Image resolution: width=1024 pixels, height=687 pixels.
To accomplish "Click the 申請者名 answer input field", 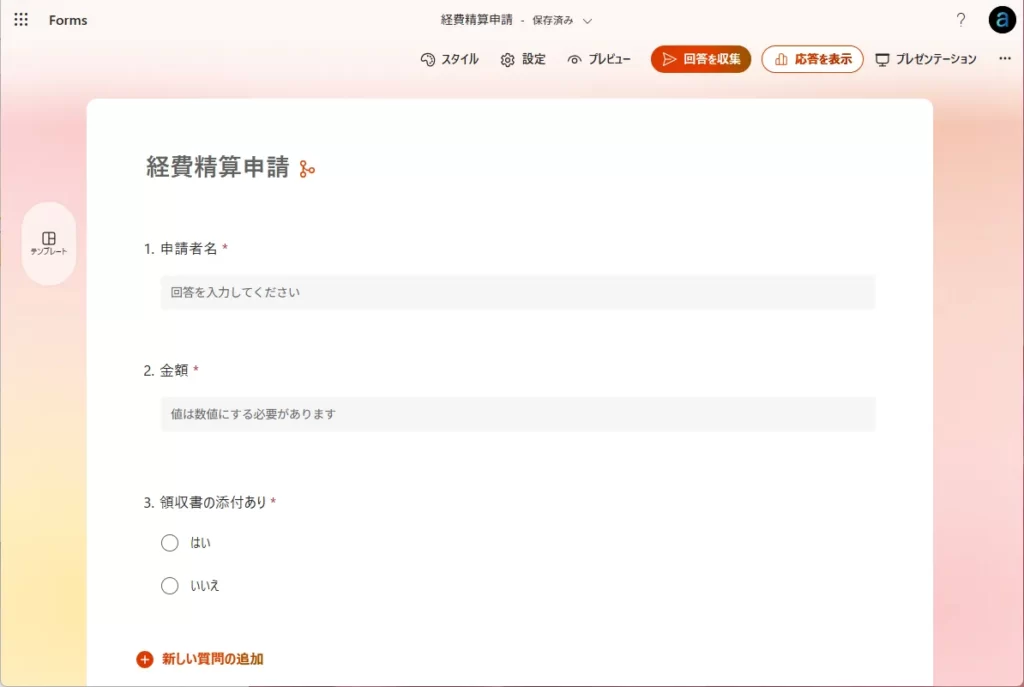I will coord(517,292).
